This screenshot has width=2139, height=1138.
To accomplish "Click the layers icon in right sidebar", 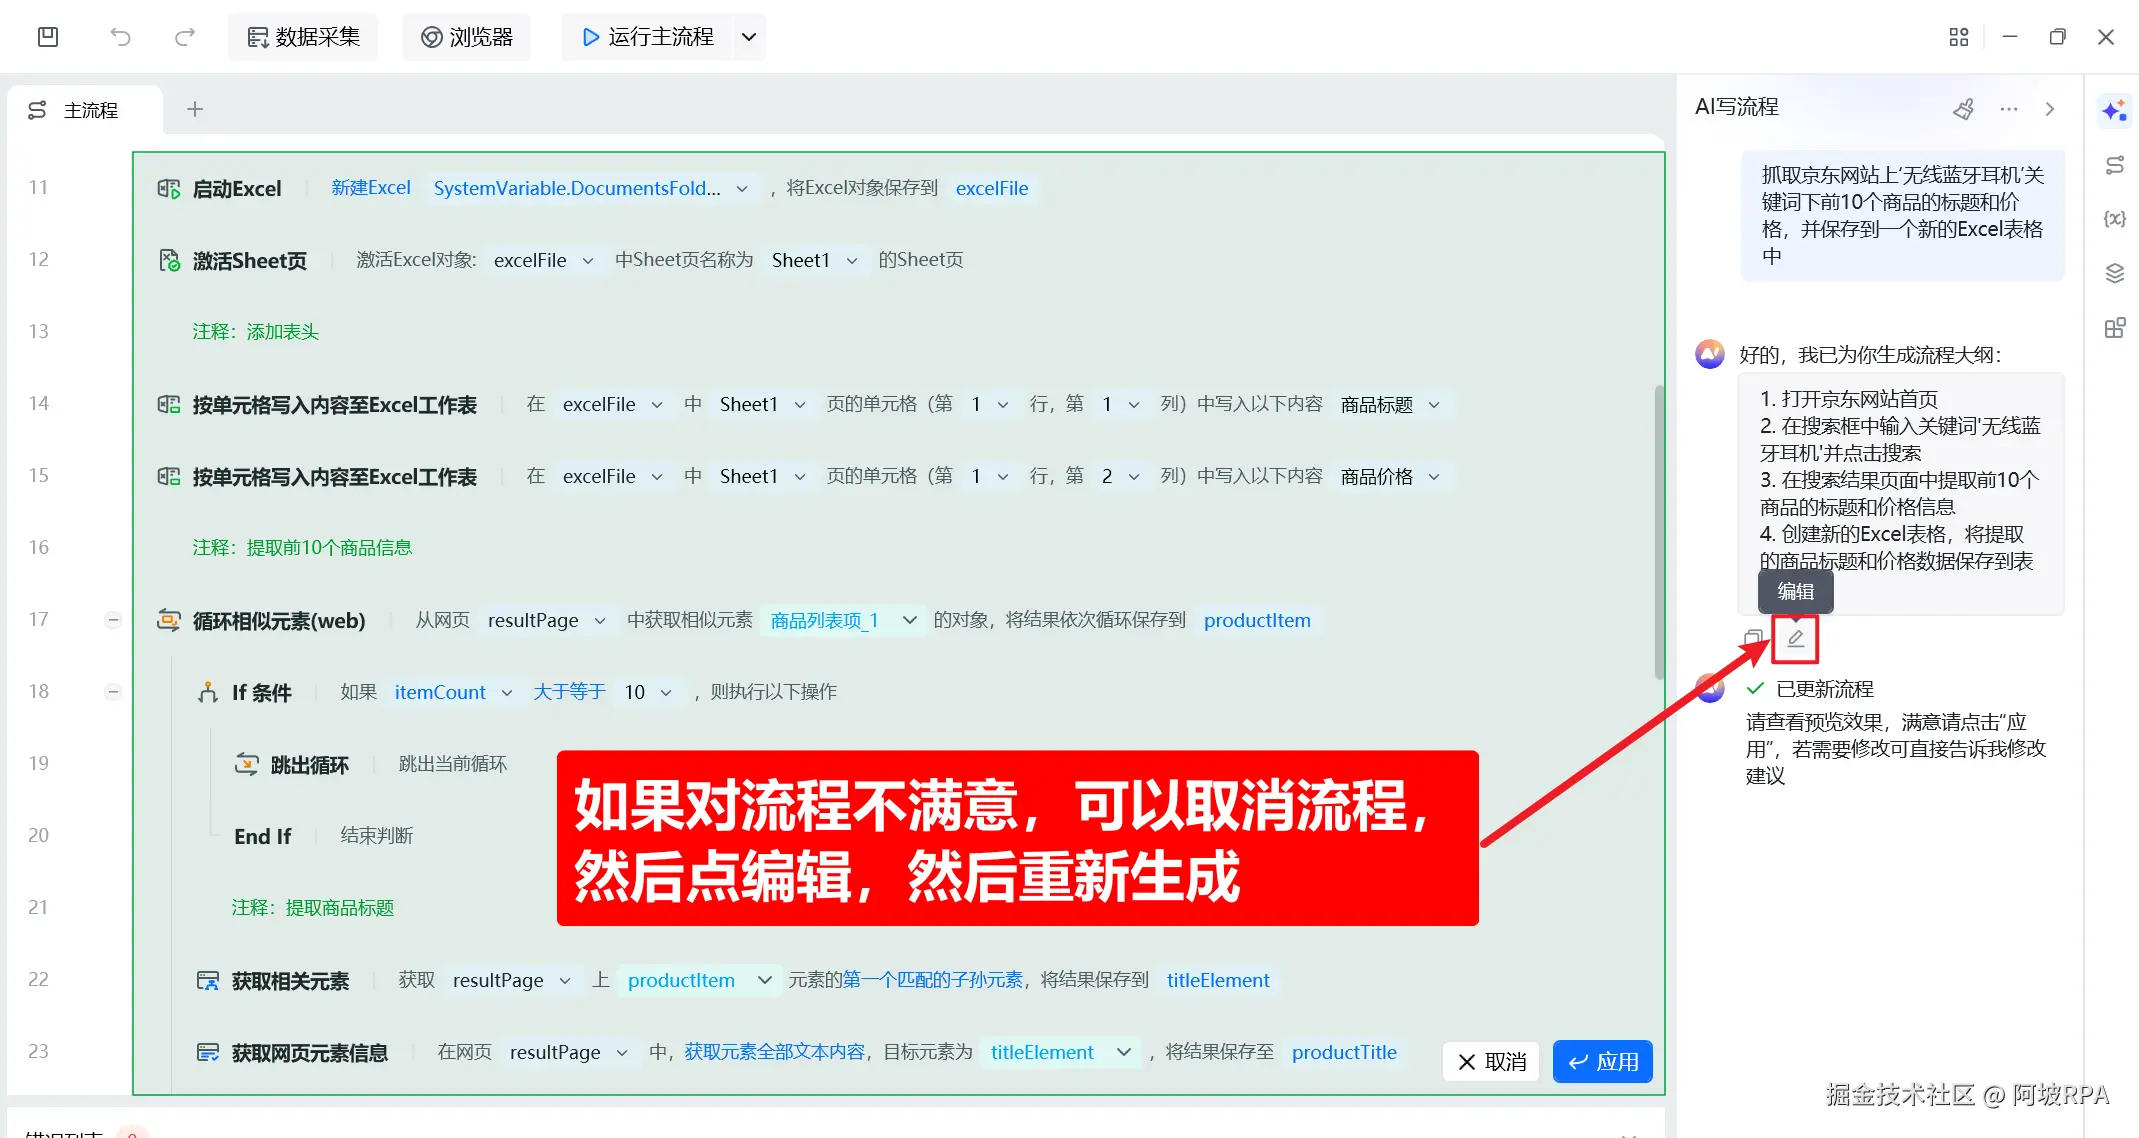I will pos(2114,273).
